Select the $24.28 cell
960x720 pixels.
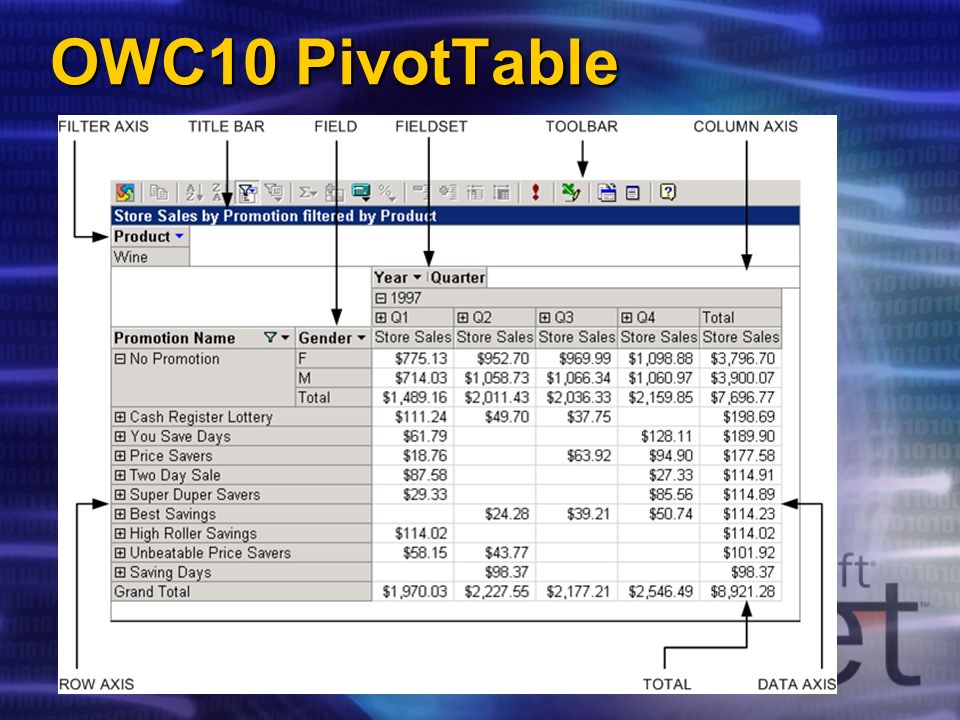(x=495, y=514)
